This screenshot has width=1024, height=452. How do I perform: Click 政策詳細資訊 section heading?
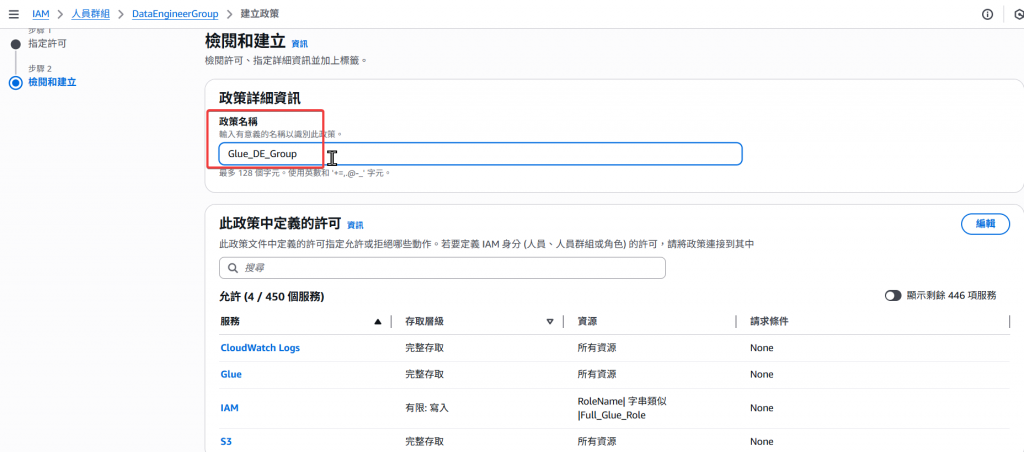click(260, 99)
